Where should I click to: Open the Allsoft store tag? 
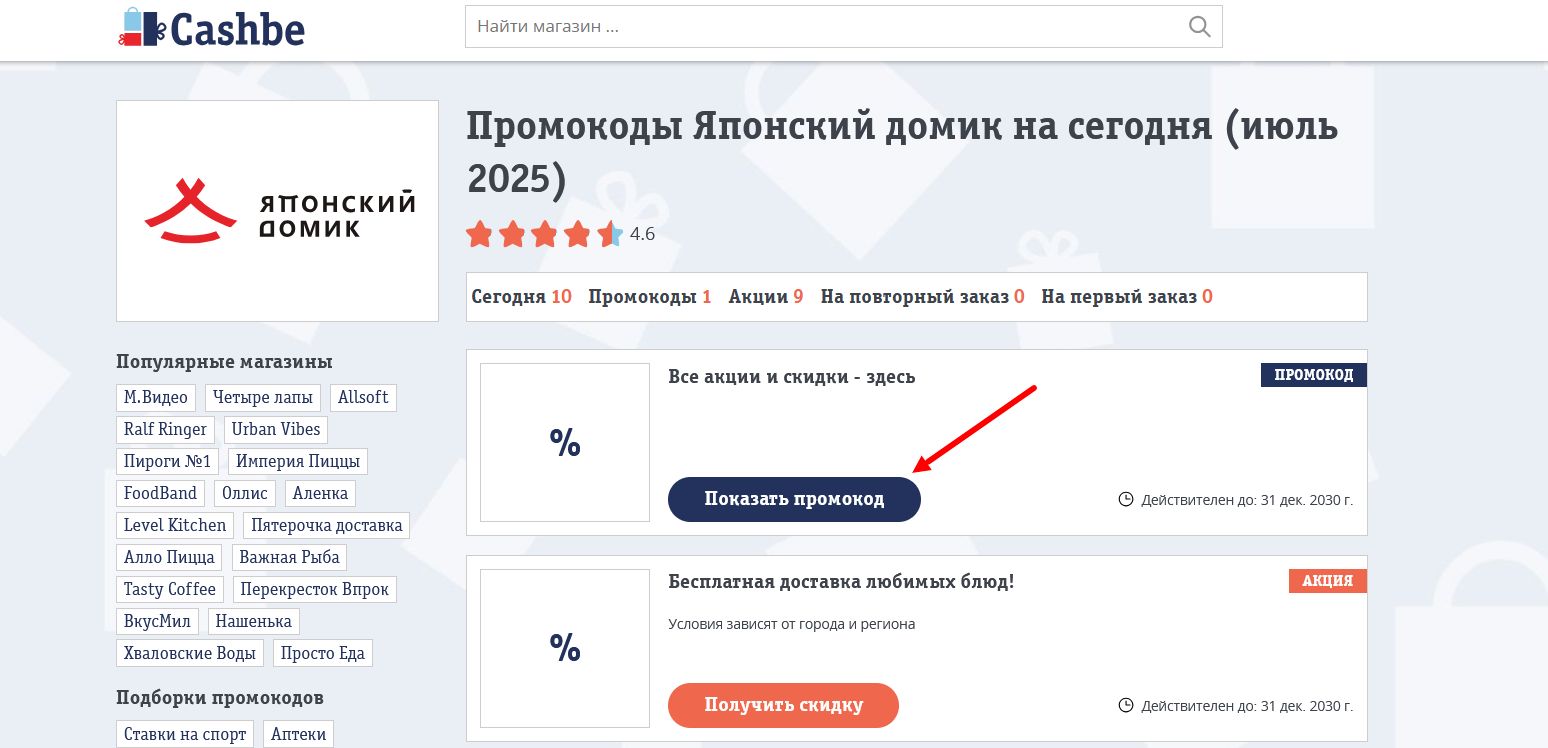point(363,398)
